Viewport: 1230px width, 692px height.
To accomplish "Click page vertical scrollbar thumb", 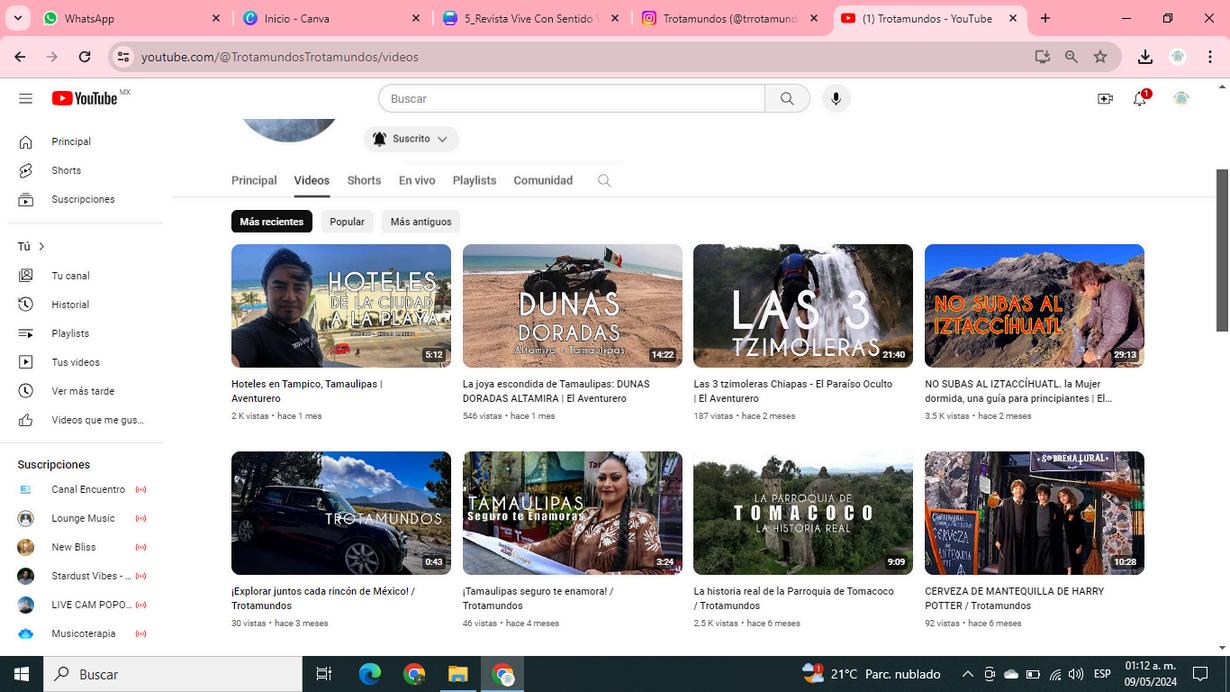I will pos(1222,250).
